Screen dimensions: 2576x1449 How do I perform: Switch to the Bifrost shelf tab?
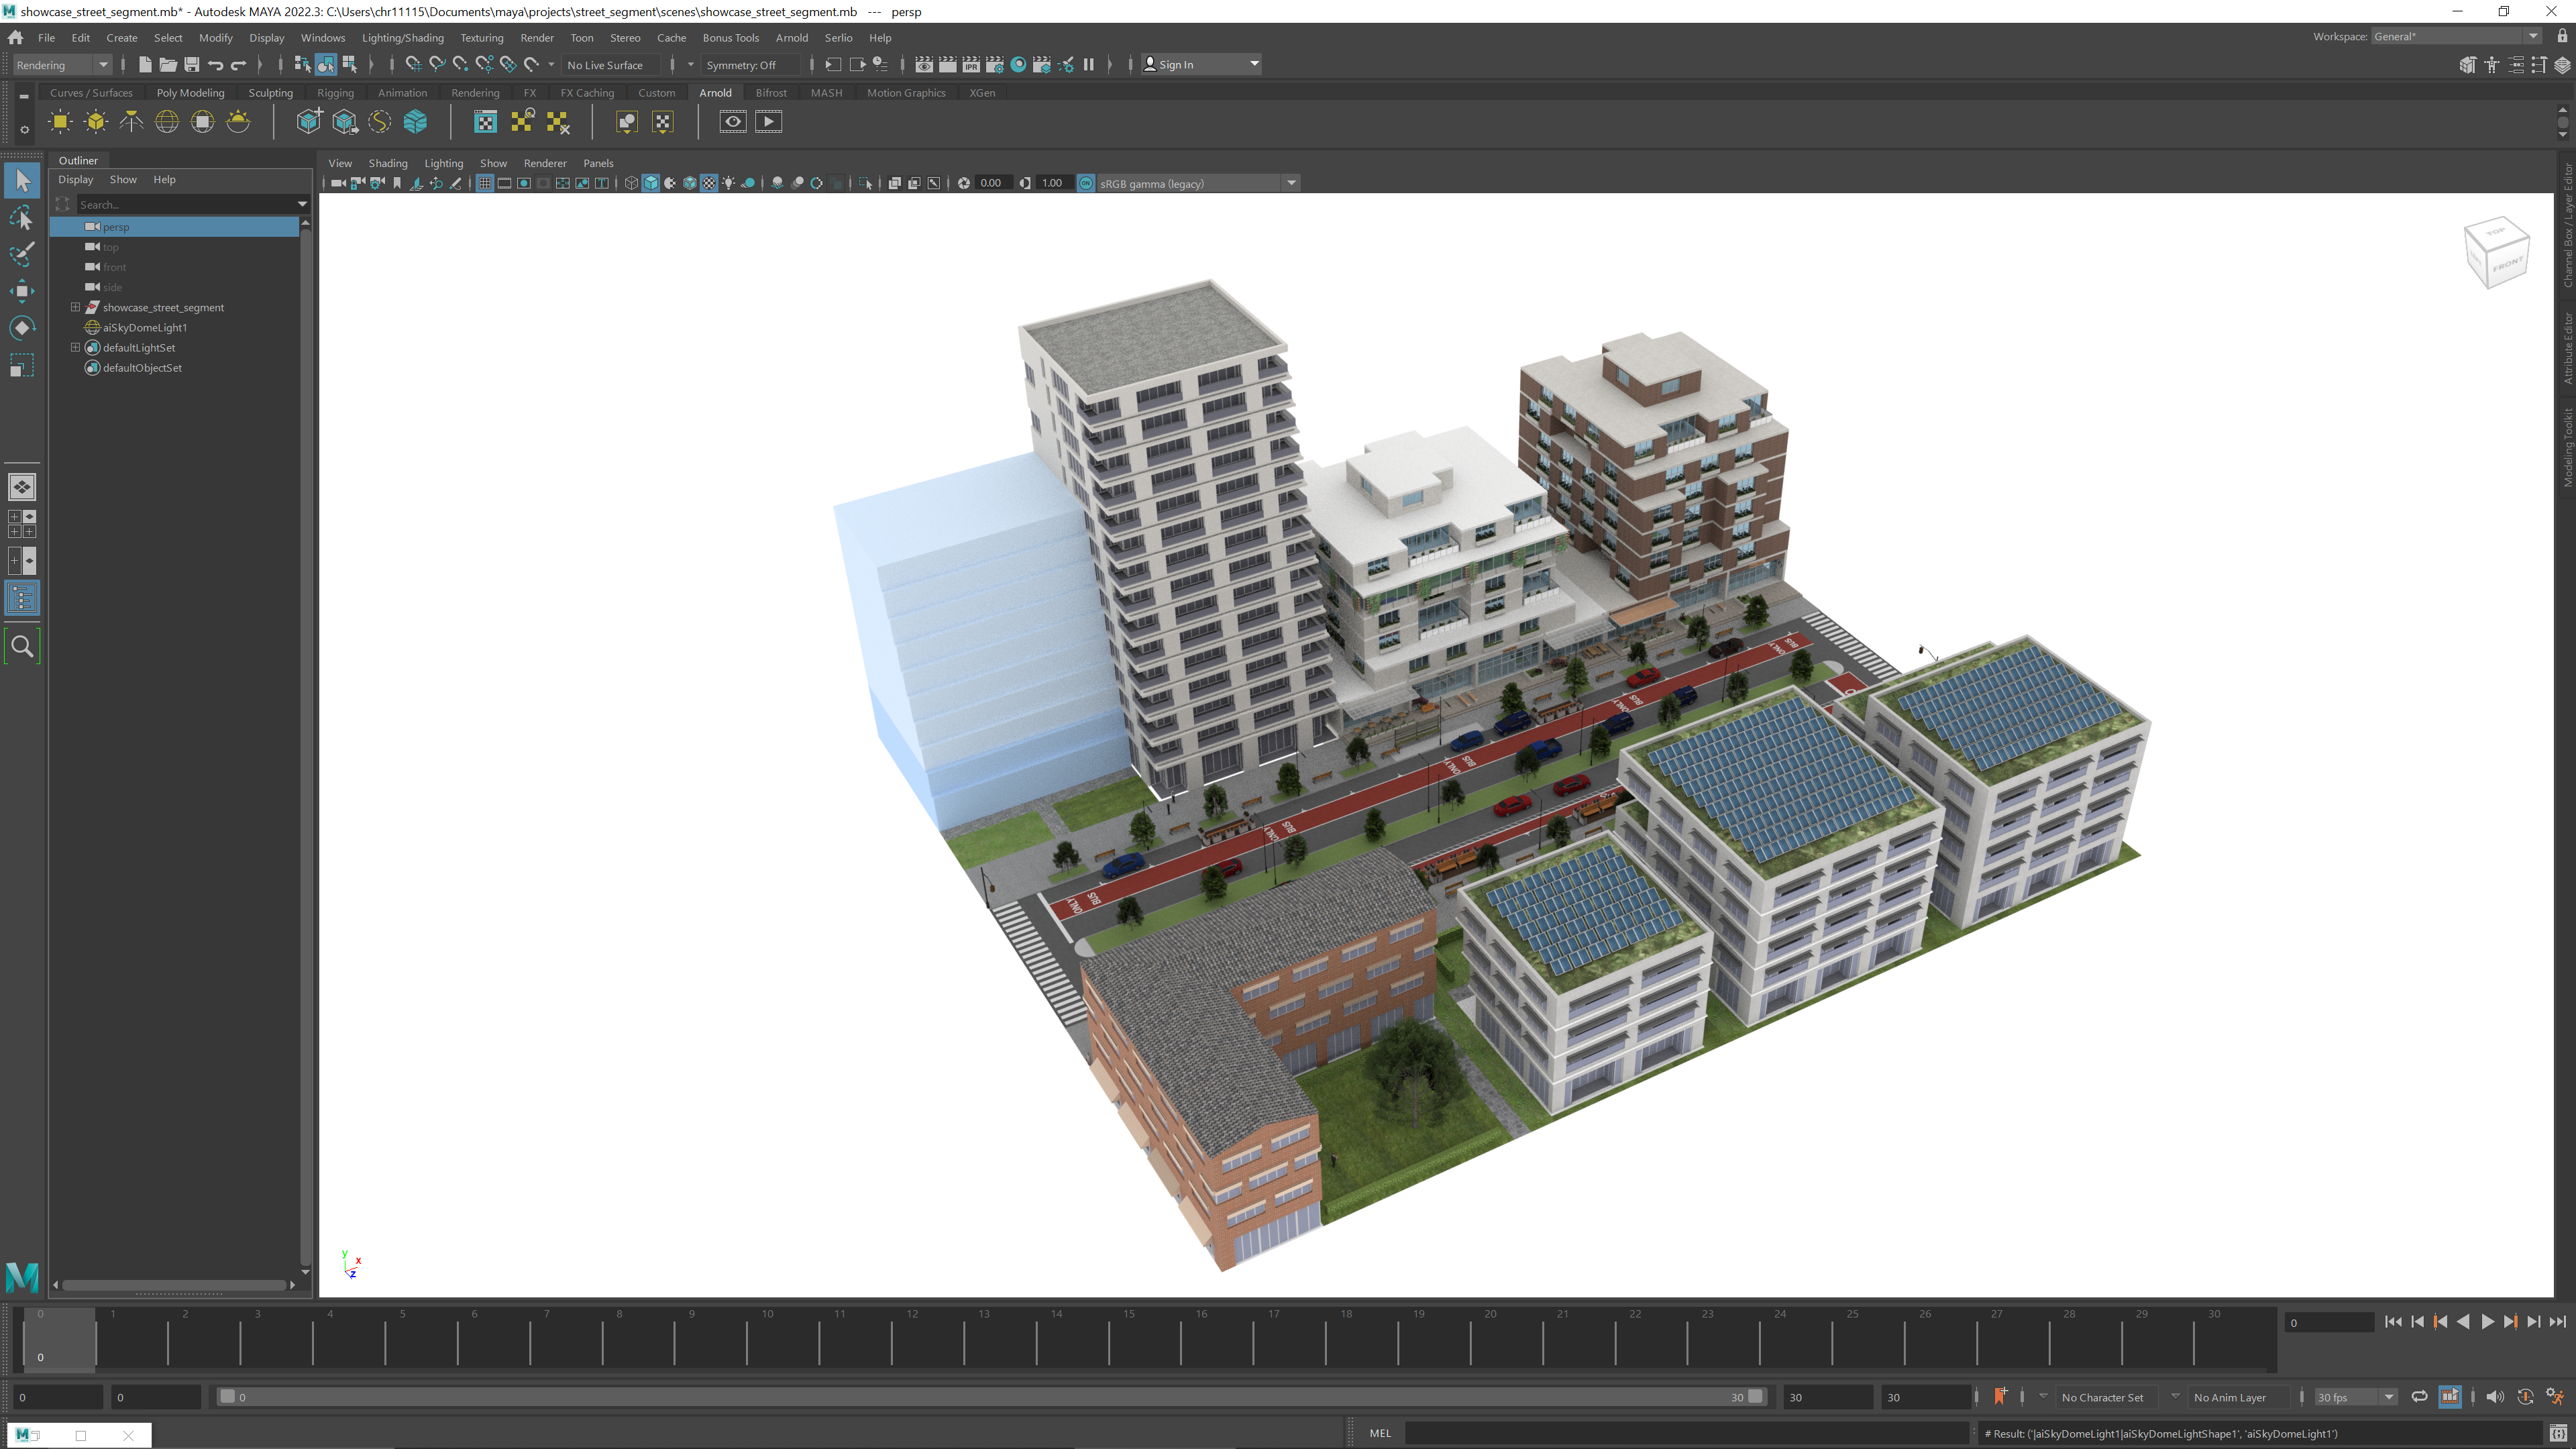point(771,93)
